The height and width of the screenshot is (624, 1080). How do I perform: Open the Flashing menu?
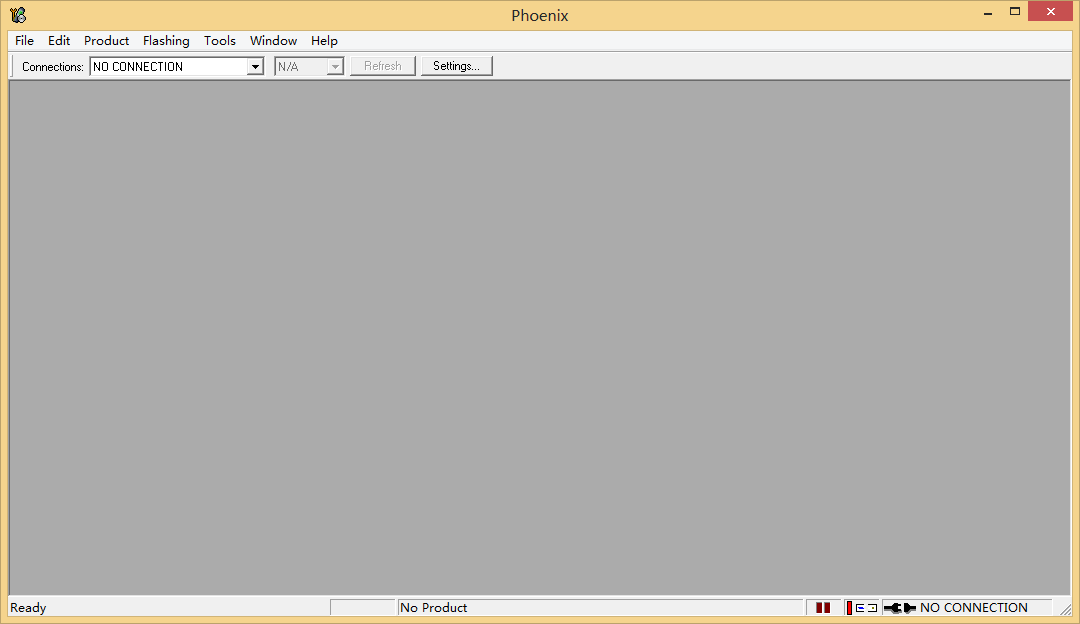coord(166,41)
